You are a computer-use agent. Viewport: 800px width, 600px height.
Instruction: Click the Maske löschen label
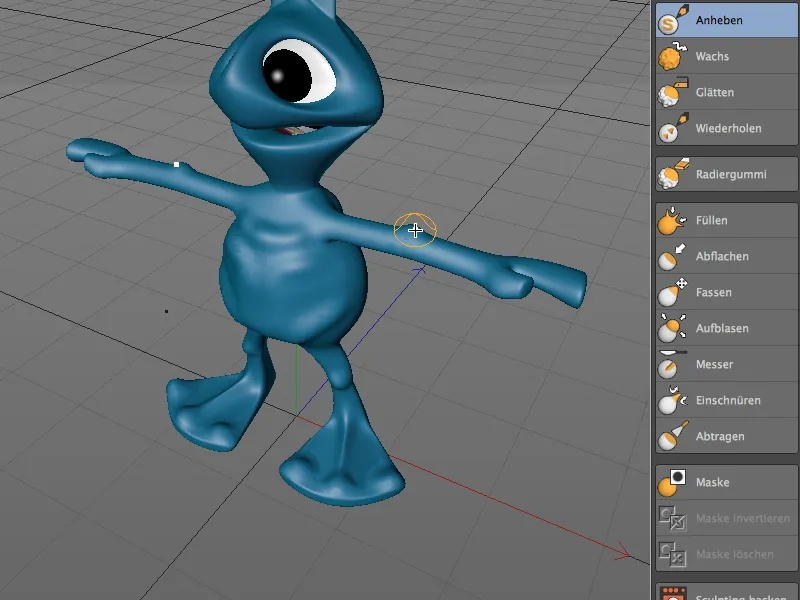point(735,554)
